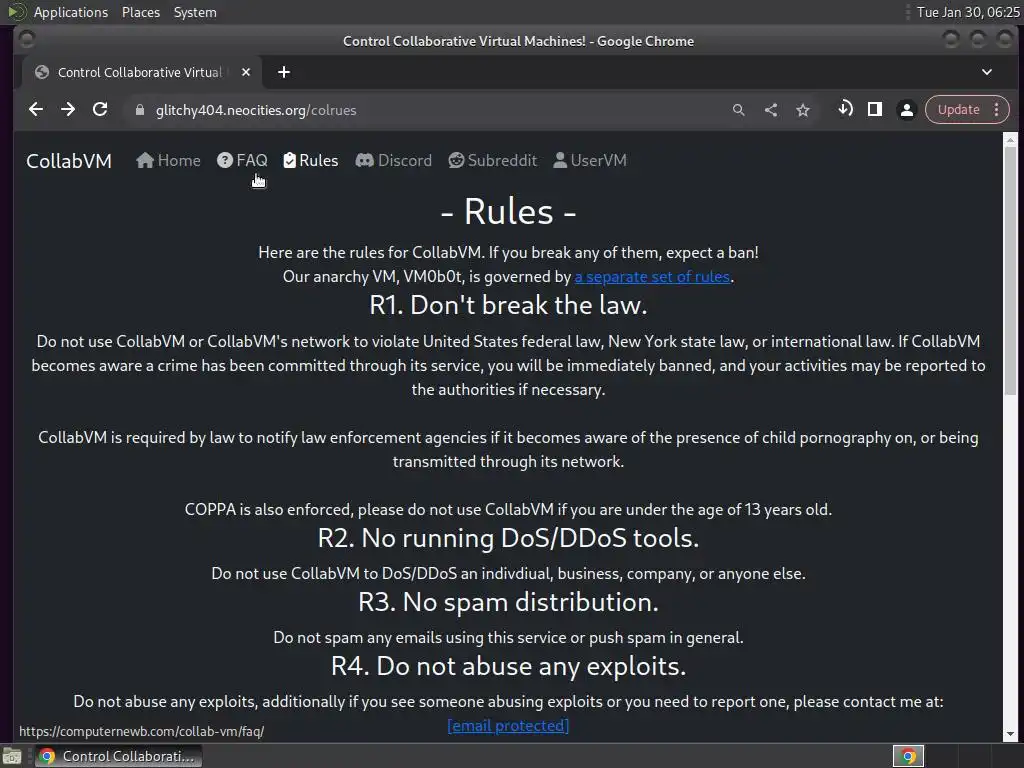Image resolution: width=1024 pixels, height=768 pixels.
Task: Open the UserVM nav link
Action: [x=590, y=161]
